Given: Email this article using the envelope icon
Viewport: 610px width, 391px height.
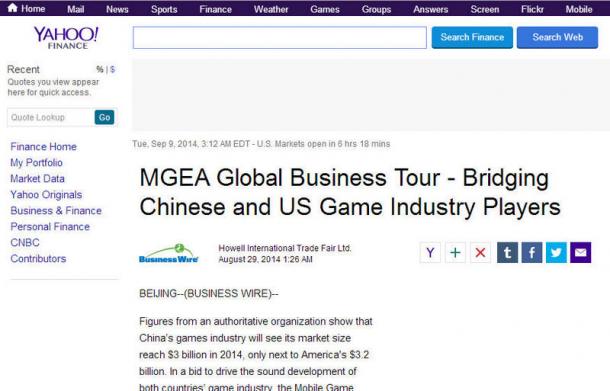Looking at the screenshot, I should (x=581, y=252).
